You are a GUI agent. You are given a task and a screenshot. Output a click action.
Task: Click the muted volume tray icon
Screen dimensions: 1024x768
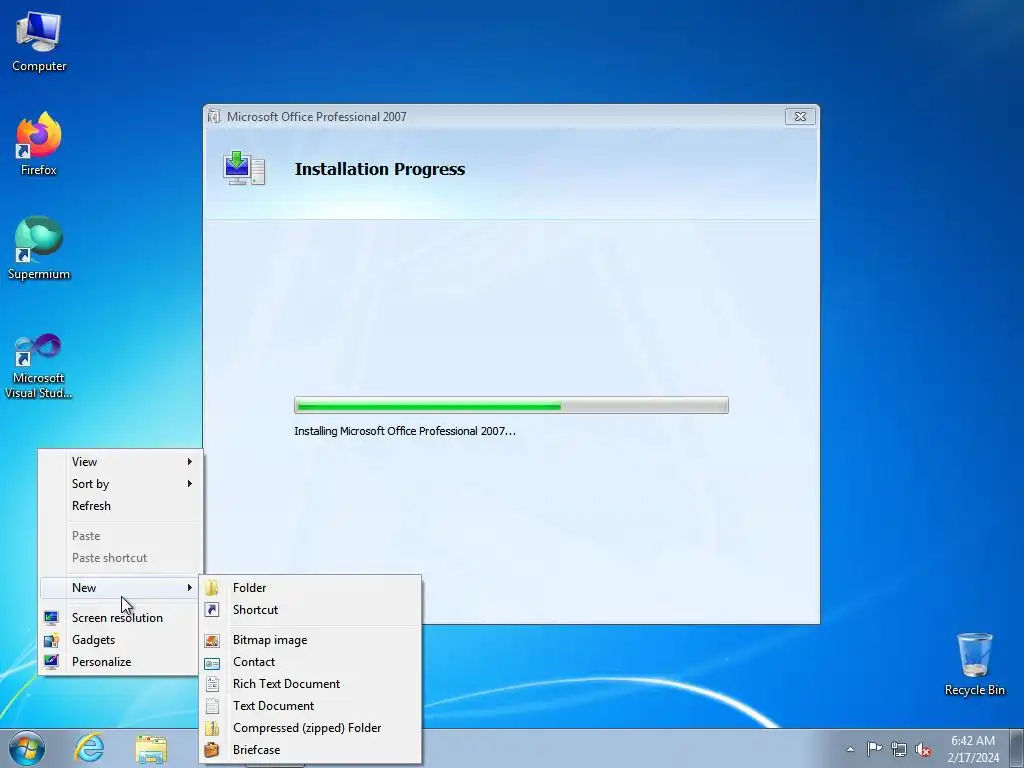(x=923, y=749)
